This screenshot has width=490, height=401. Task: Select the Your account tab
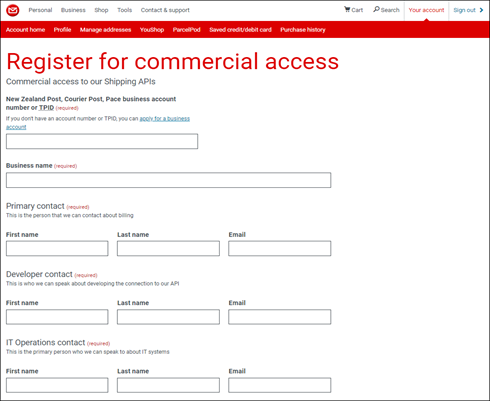426,10
